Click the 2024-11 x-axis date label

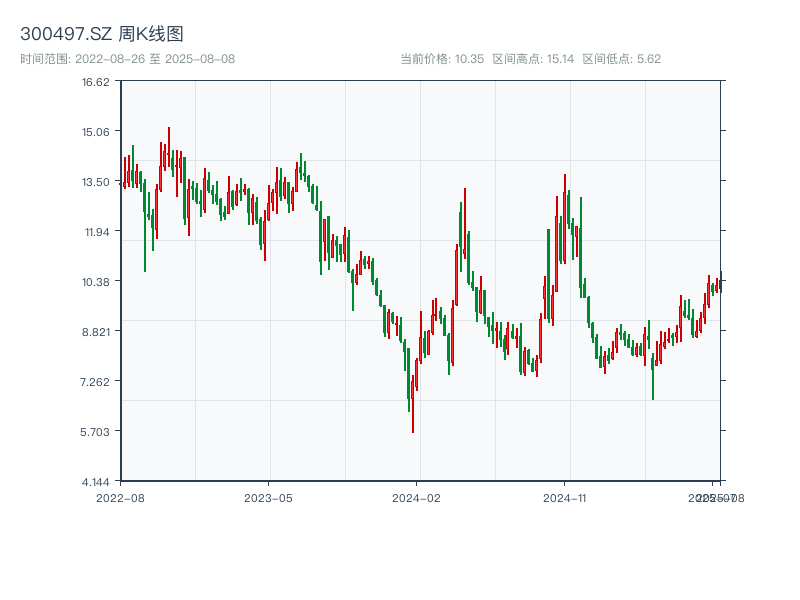(565, 497)
